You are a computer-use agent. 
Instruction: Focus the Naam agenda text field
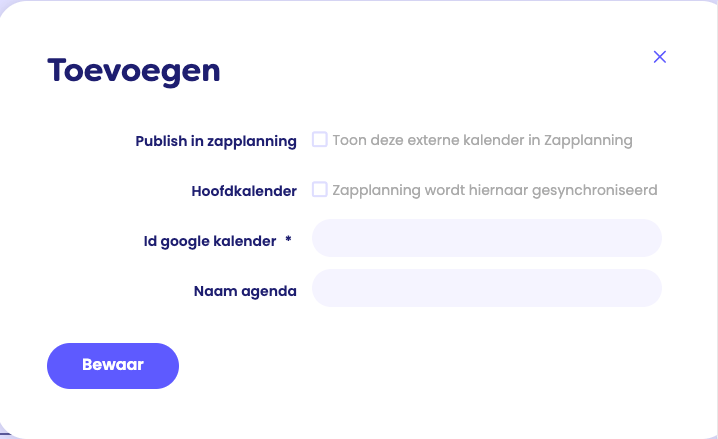[x=487, y=288]
